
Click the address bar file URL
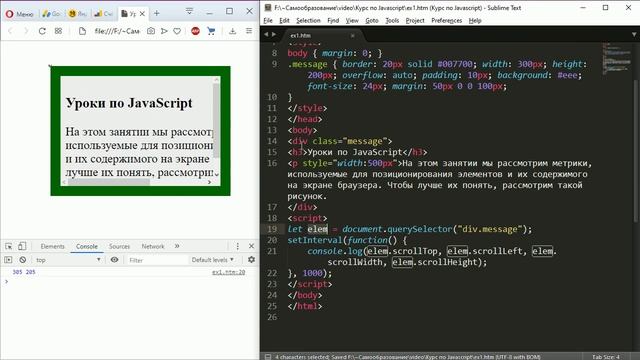pyautogui.click(x=117, y=31)
